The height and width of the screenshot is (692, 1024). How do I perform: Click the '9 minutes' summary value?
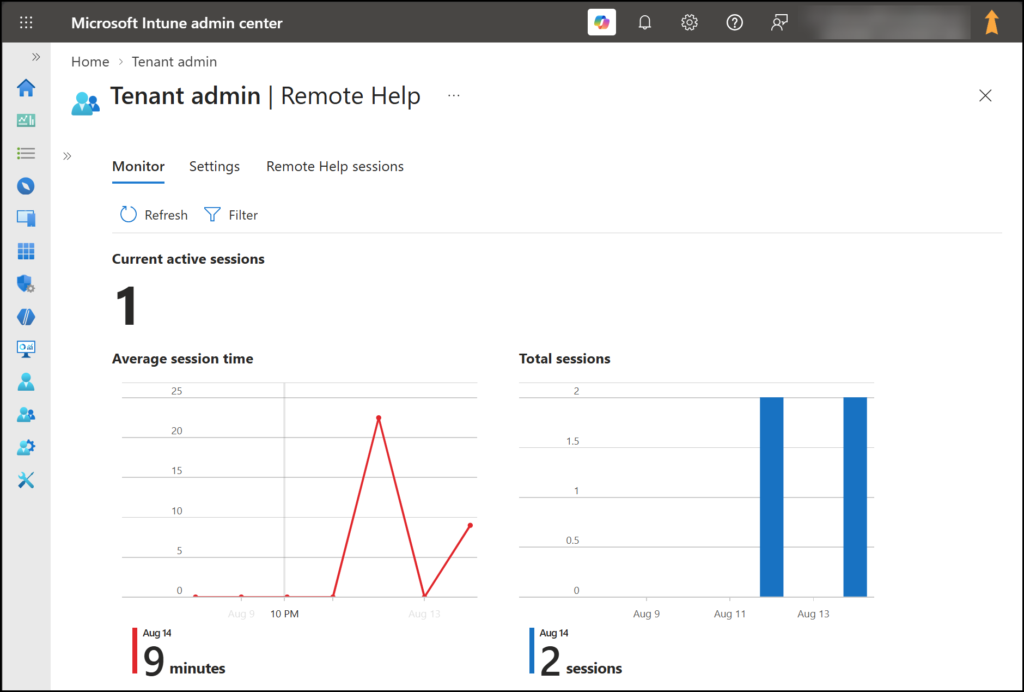click(184, 659)
